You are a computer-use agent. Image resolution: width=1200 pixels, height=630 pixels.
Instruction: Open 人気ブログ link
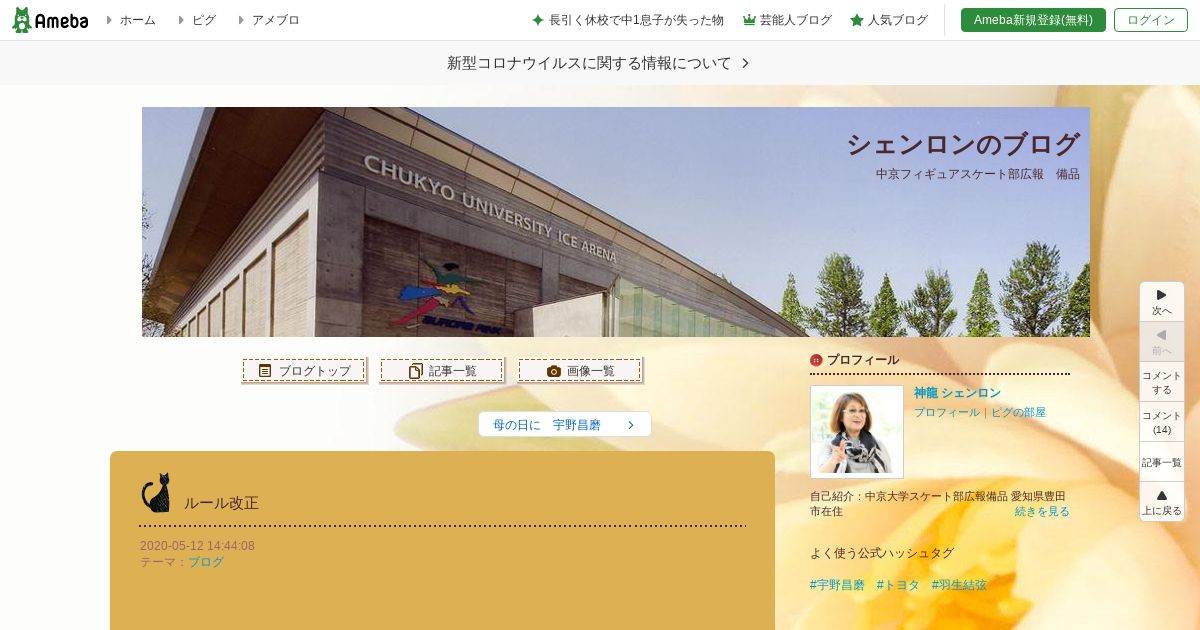[x=897, y=20]
